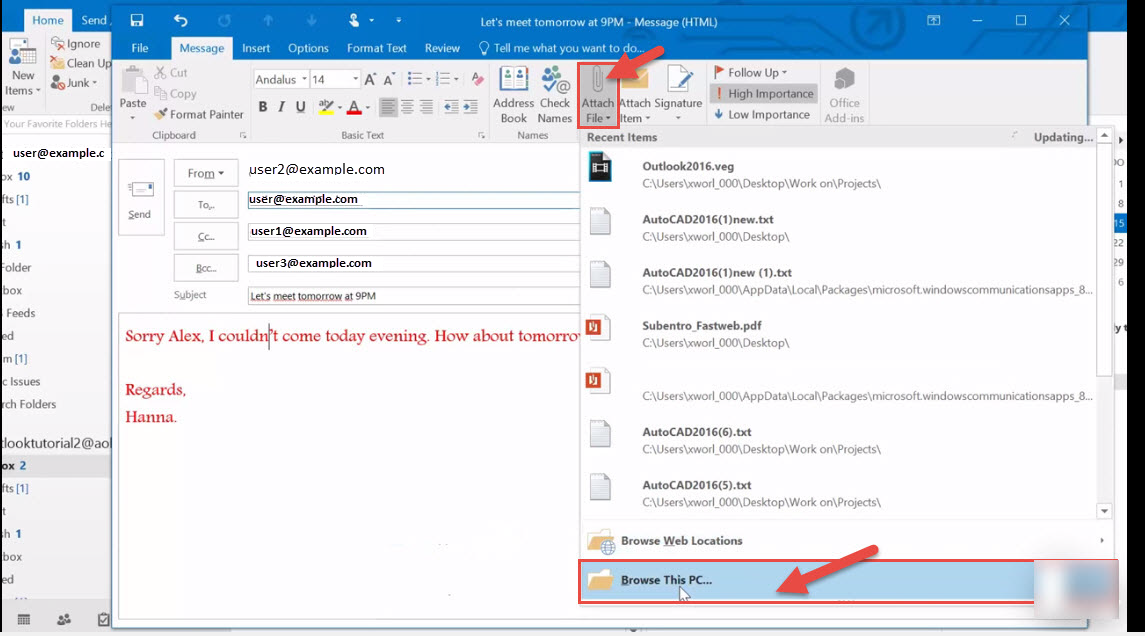Choose Browse This PC option
The width and height of the screenshot is (1145, 636).
tap(666, 581)
